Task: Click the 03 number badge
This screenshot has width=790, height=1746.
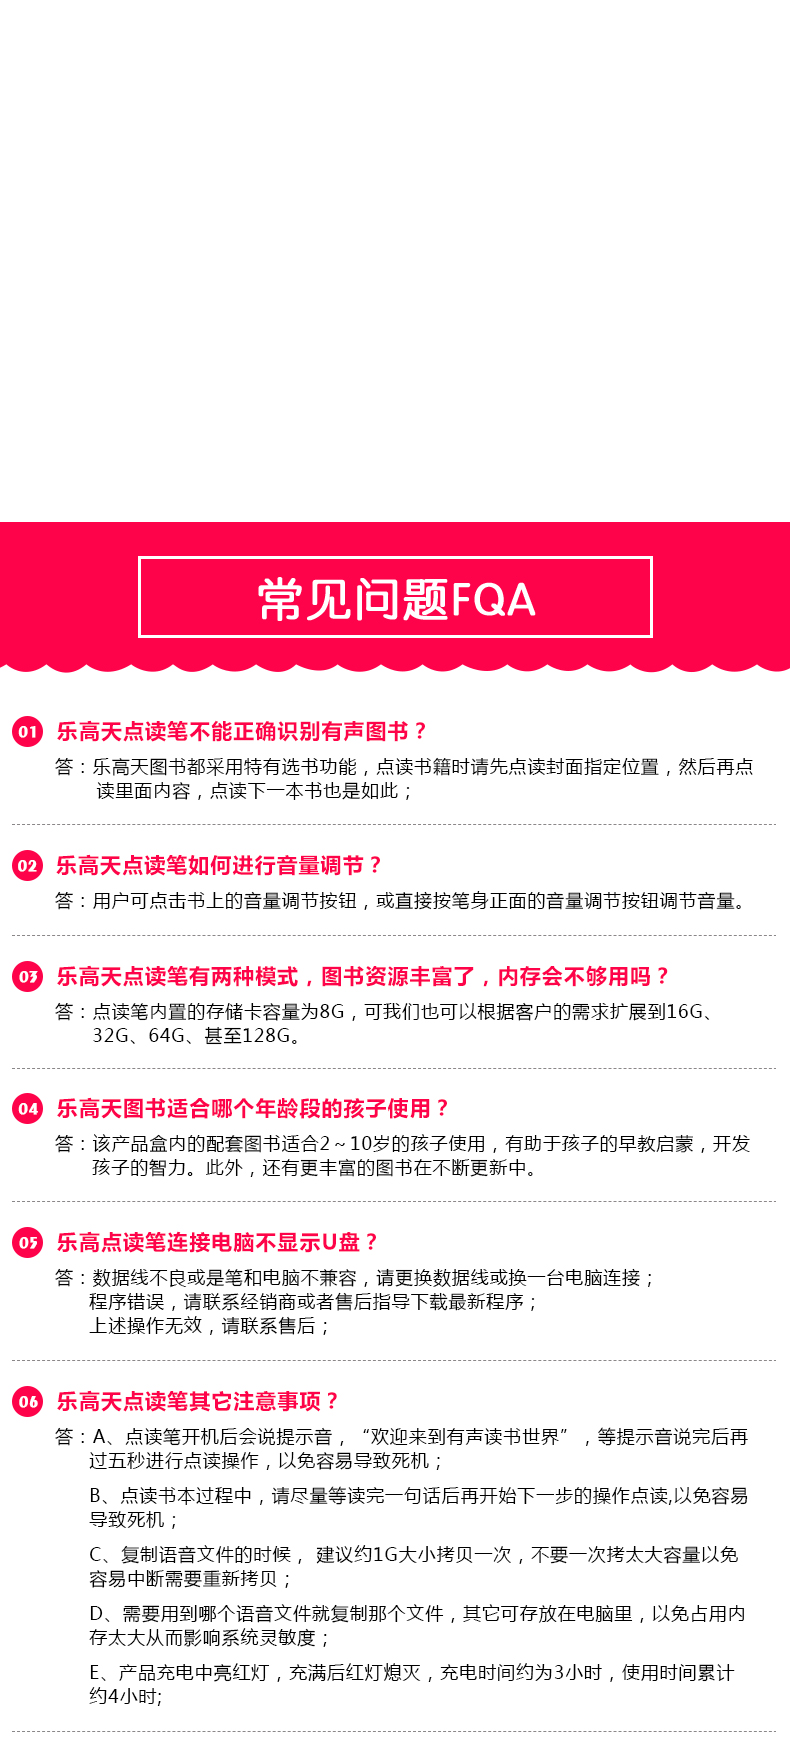Action: 27,976
